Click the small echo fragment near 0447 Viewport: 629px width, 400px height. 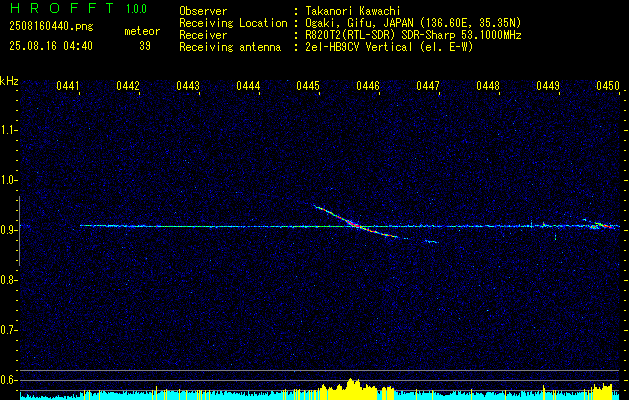pyautogui.click(x=432, y=242)
